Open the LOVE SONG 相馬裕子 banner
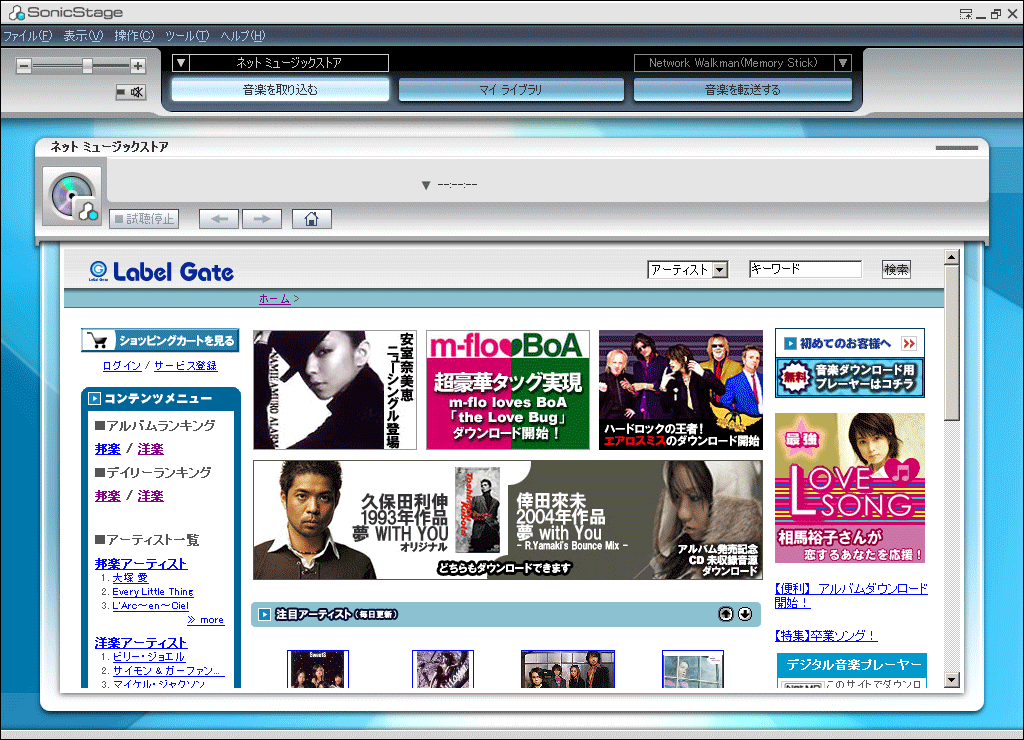The image size is (1024, 740). pyautogui.click(x=850, y=488)
